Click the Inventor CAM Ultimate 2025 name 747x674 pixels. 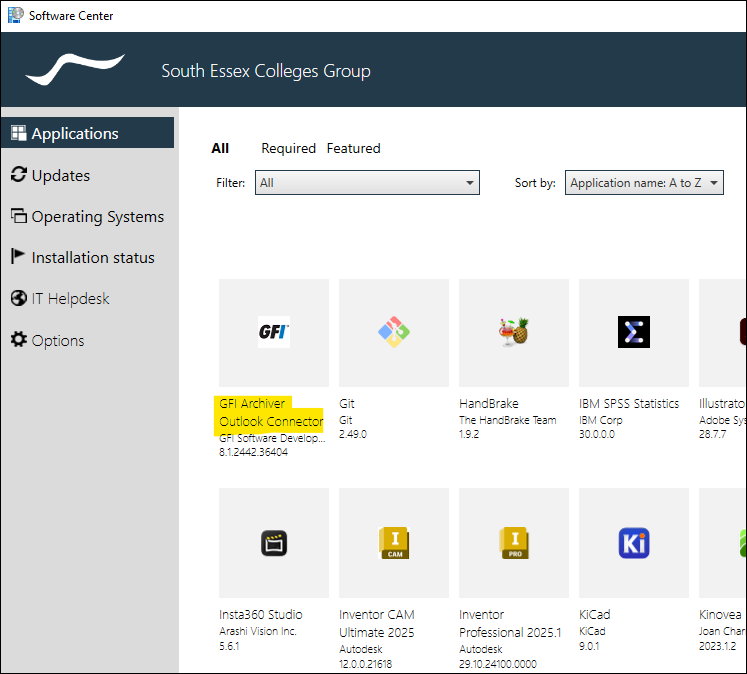[x=377, y=624]
